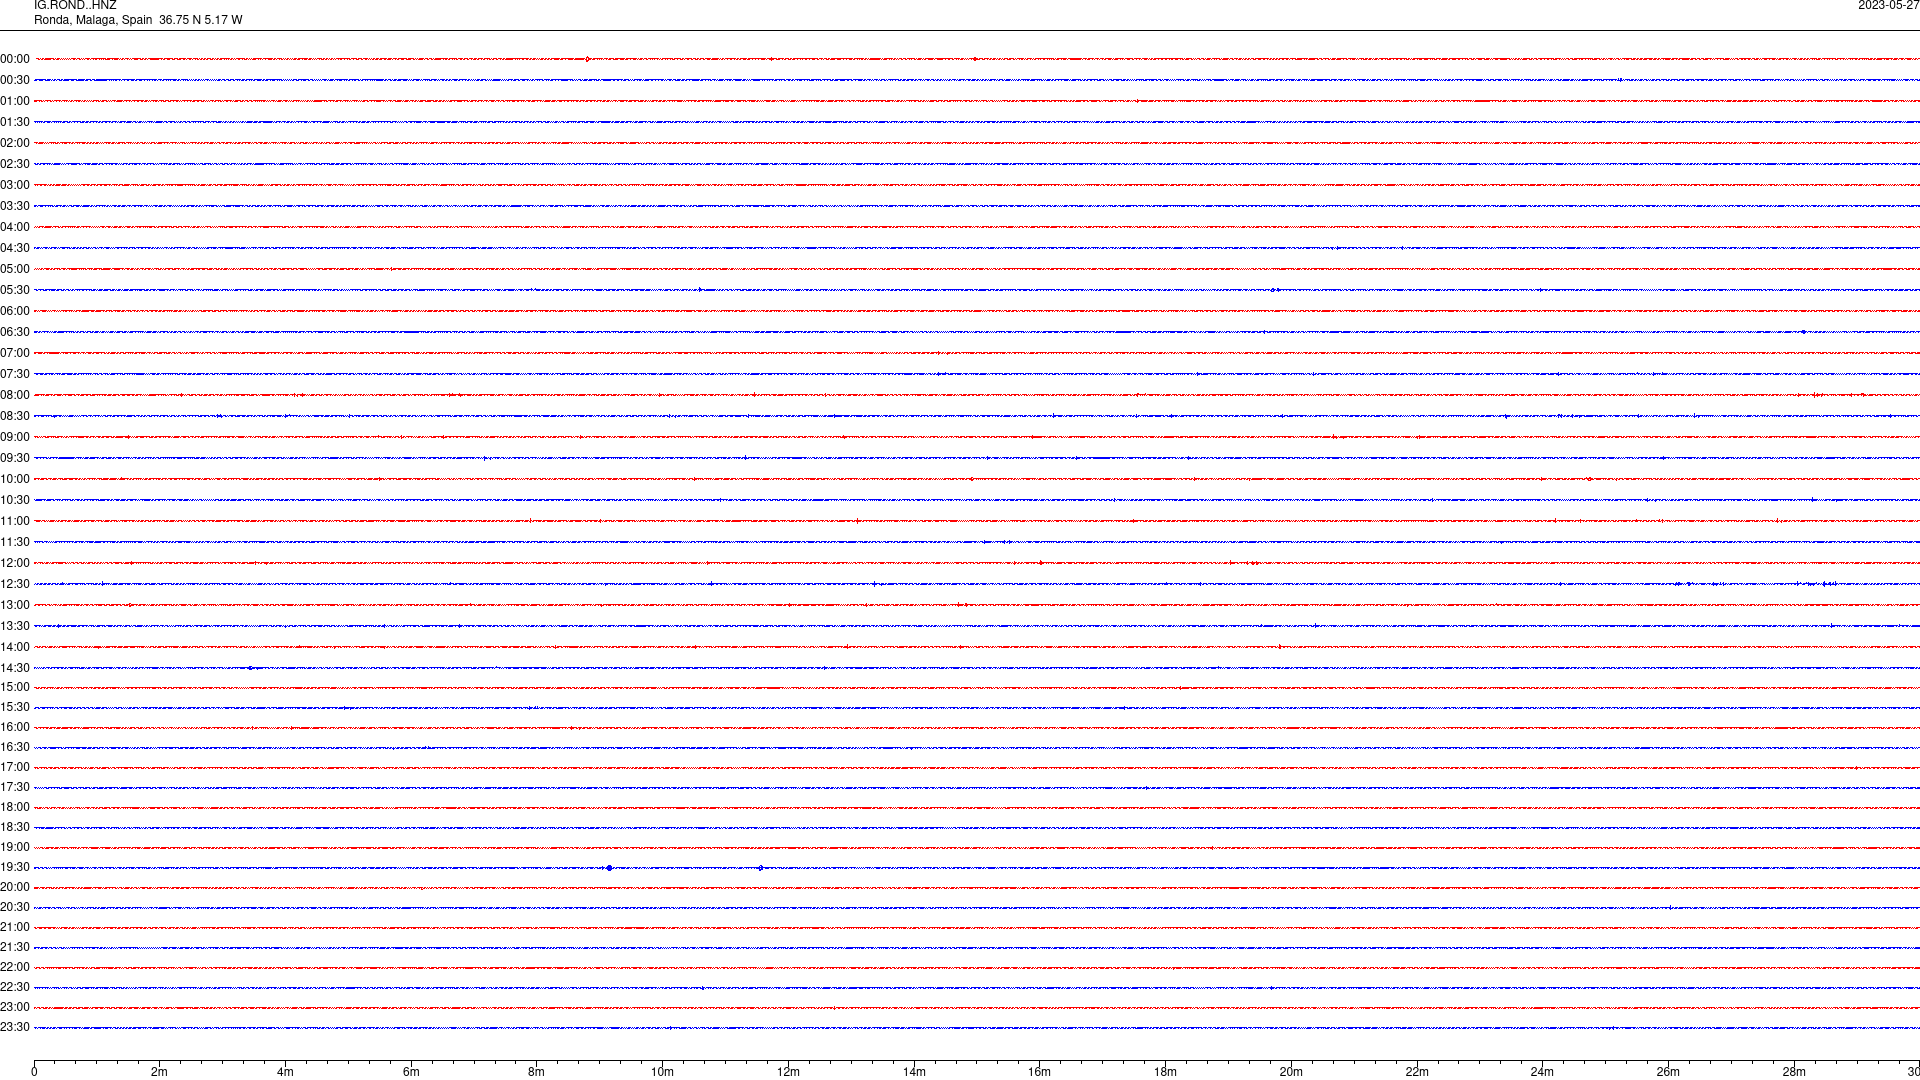Select the 05:30 trace time label
Viewport: 1920px width, 1080px height.
coord(15,290)
